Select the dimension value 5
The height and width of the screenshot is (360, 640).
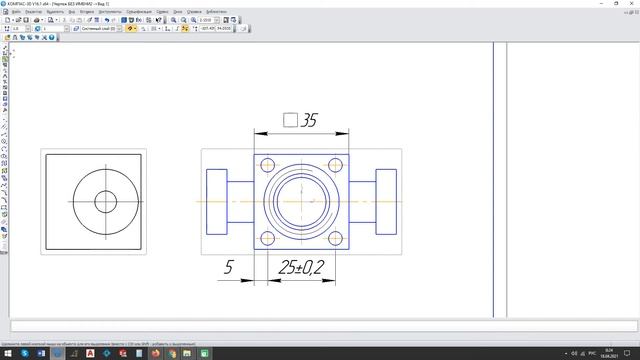[x=228, y=267]
